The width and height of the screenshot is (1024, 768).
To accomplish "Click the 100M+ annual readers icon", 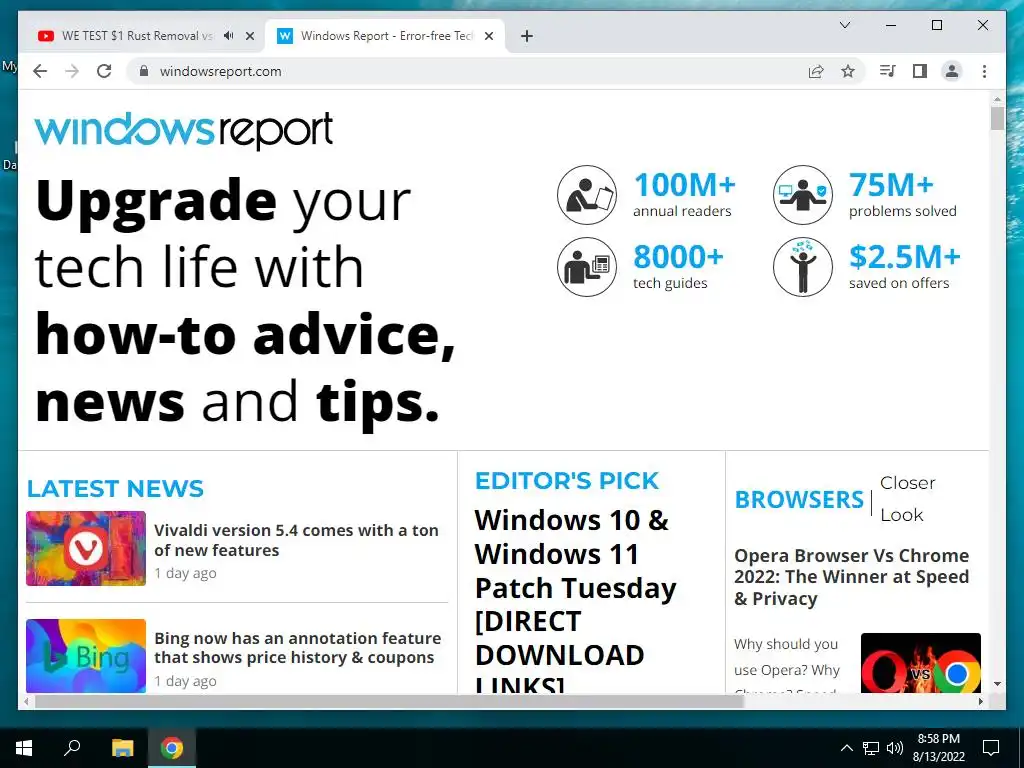I will (x=586, y=195).
